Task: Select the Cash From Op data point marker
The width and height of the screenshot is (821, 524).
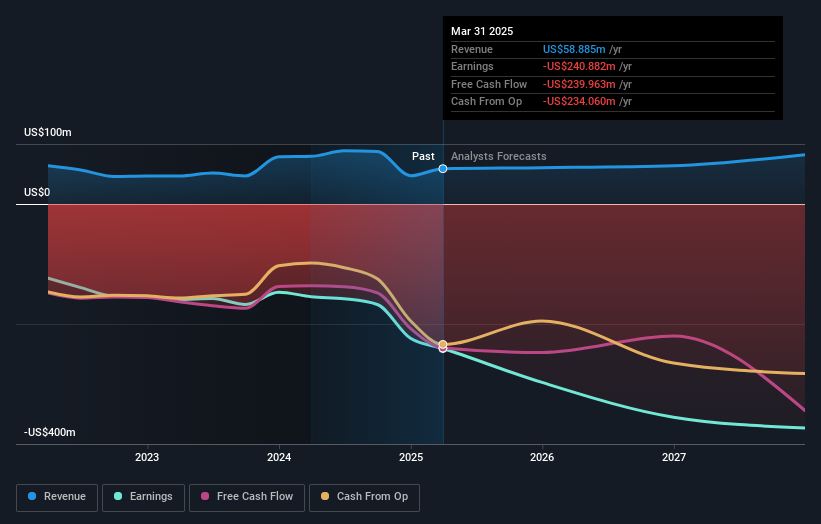Action: [x=443, y=344]
